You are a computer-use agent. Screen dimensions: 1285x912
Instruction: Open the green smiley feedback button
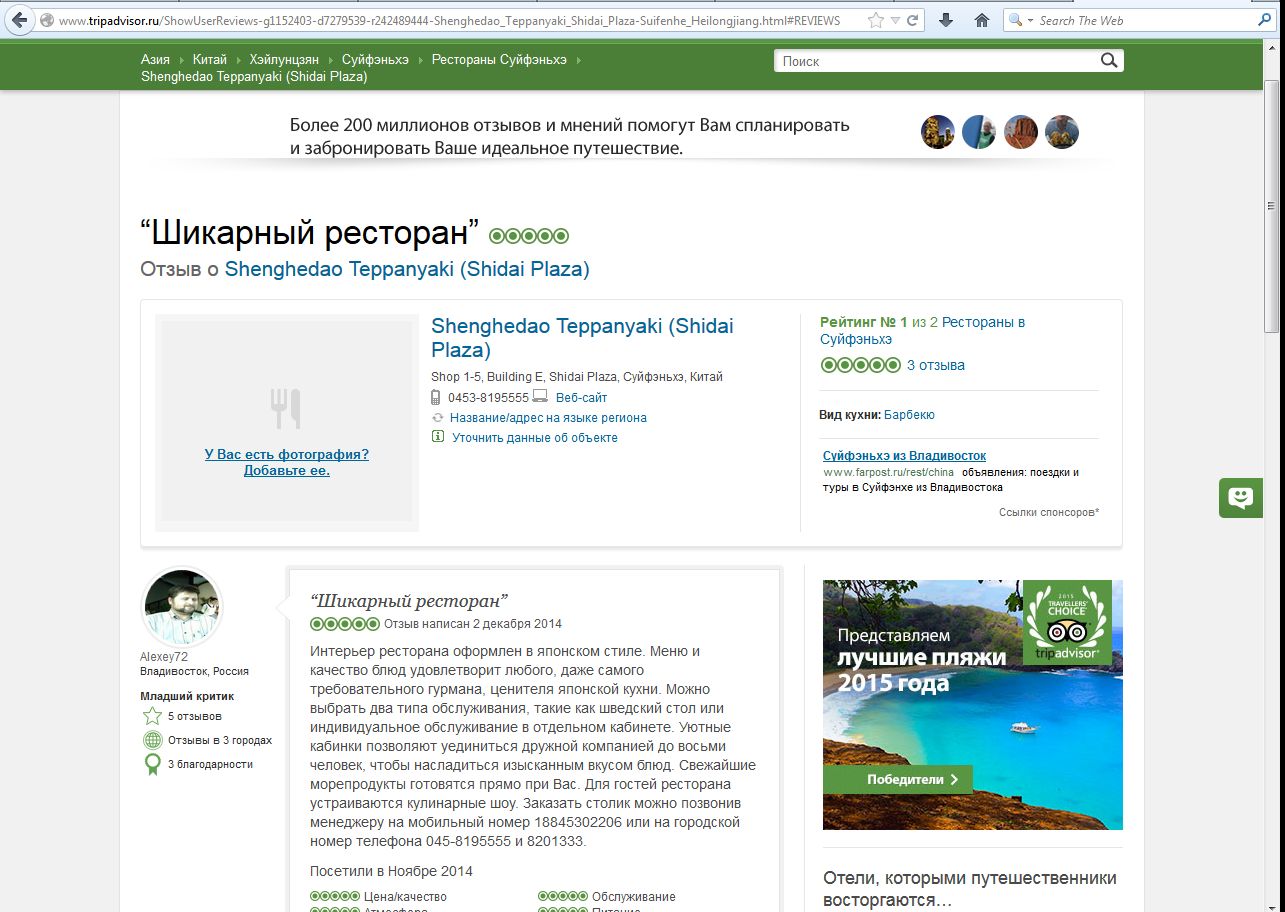pos(1241,498)
